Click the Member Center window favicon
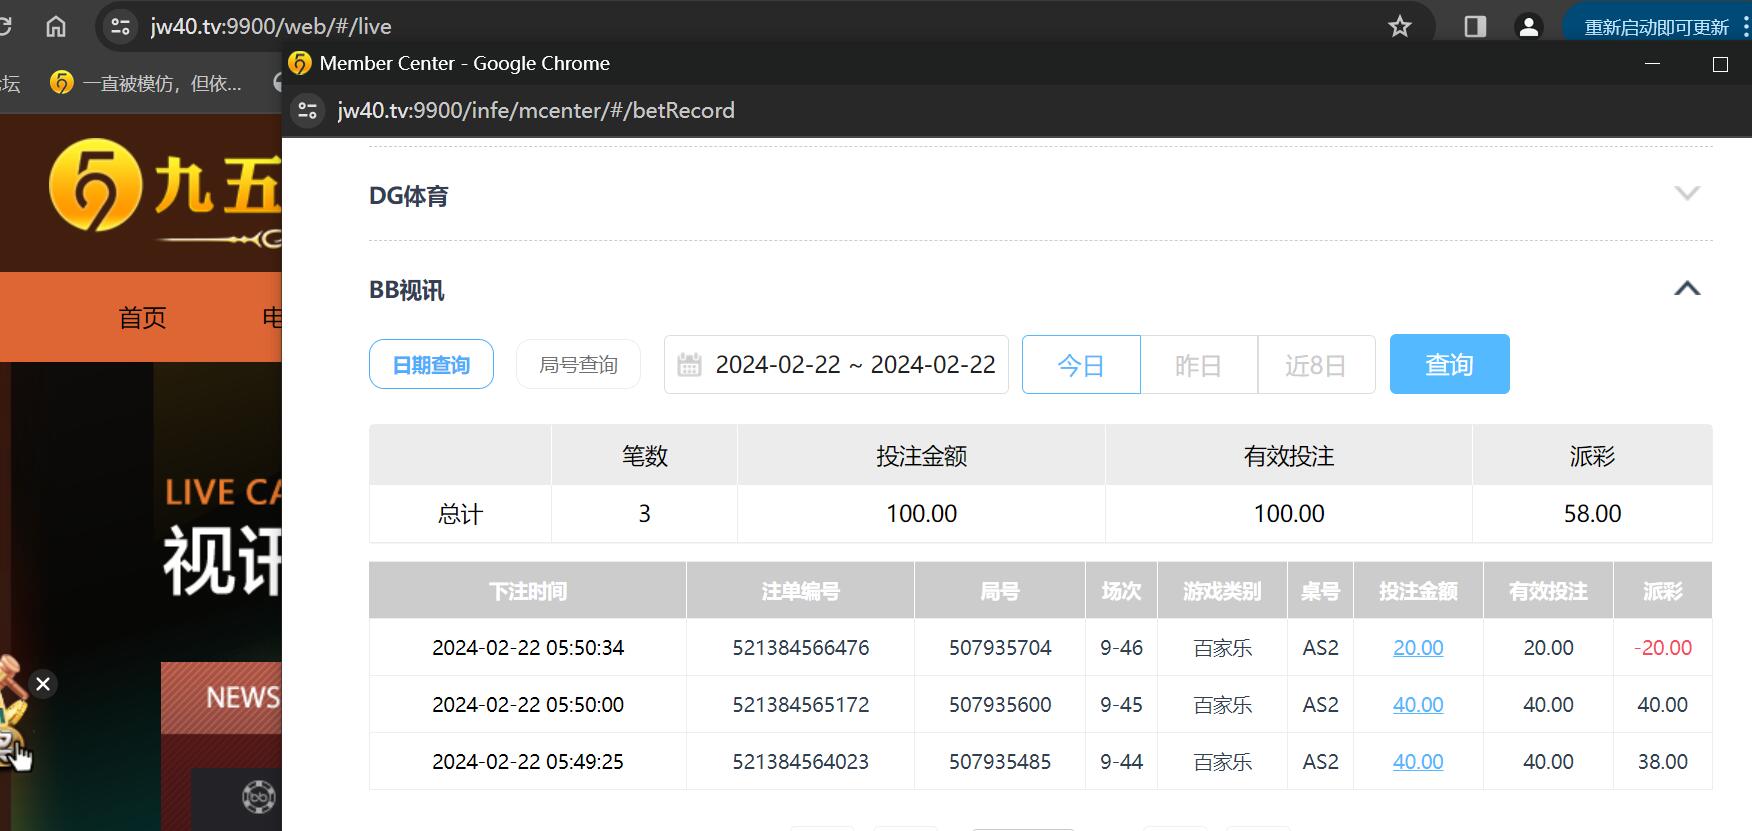The width and height of the screenshot is (1752, 831). (300, 63)
